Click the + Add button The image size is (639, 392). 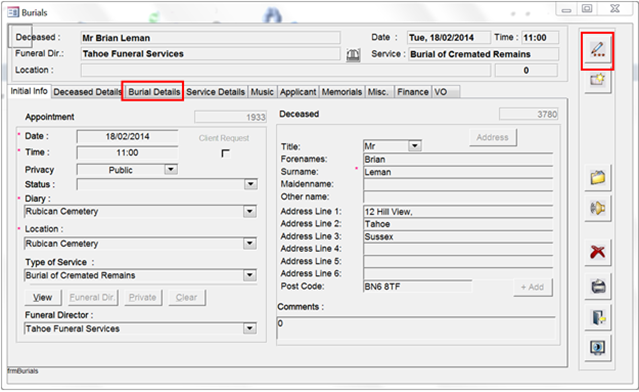tap(533, 287)
